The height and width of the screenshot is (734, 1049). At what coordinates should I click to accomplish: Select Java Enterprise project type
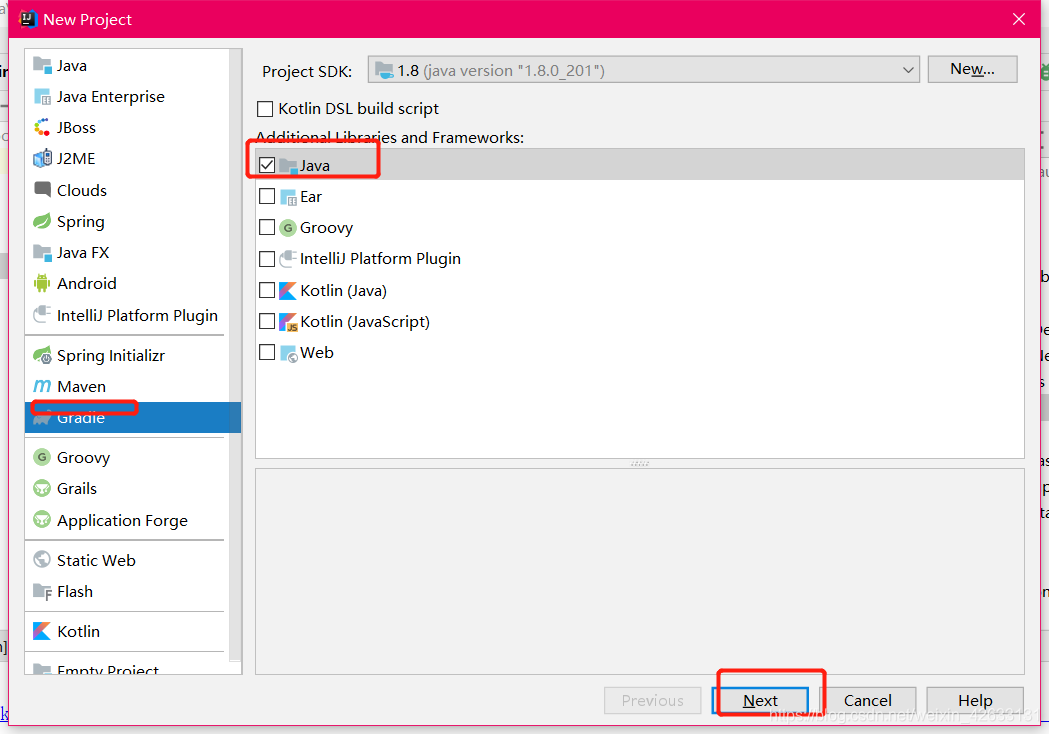coord(127,97)
